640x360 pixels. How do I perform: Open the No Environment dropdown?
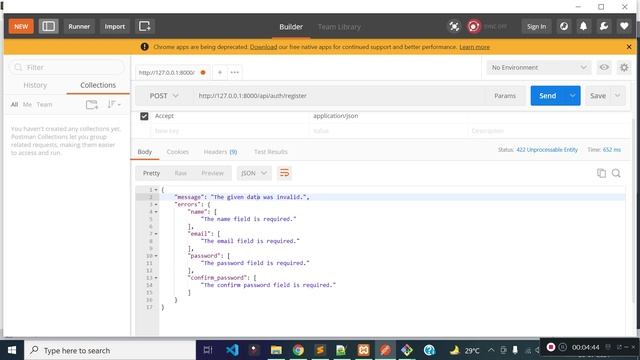click(x=539, y=67)
